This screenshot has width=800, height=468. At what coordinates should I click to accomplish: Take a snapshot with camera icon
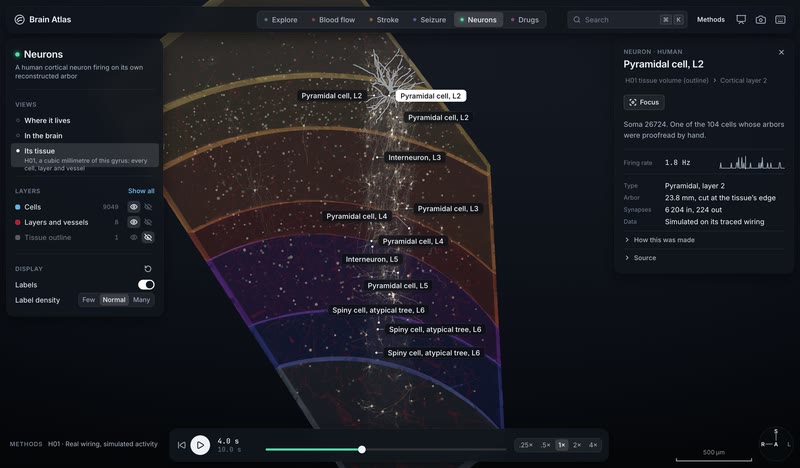point(761,19)
